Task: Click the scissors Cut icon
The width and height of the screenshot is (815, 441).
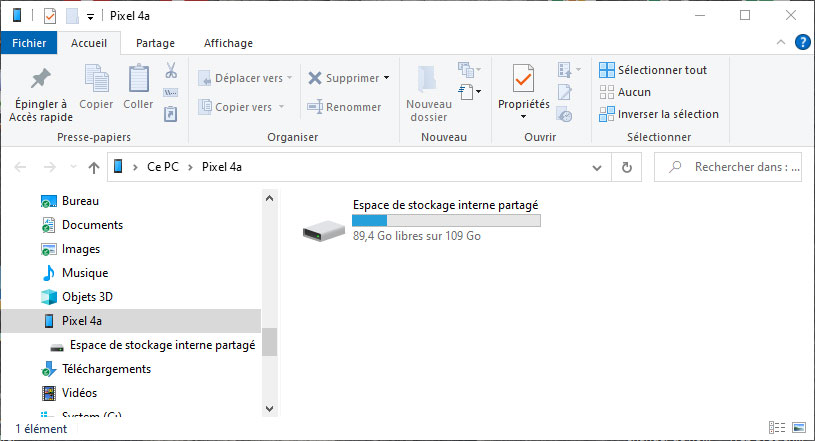Action: tap(170, 70)
